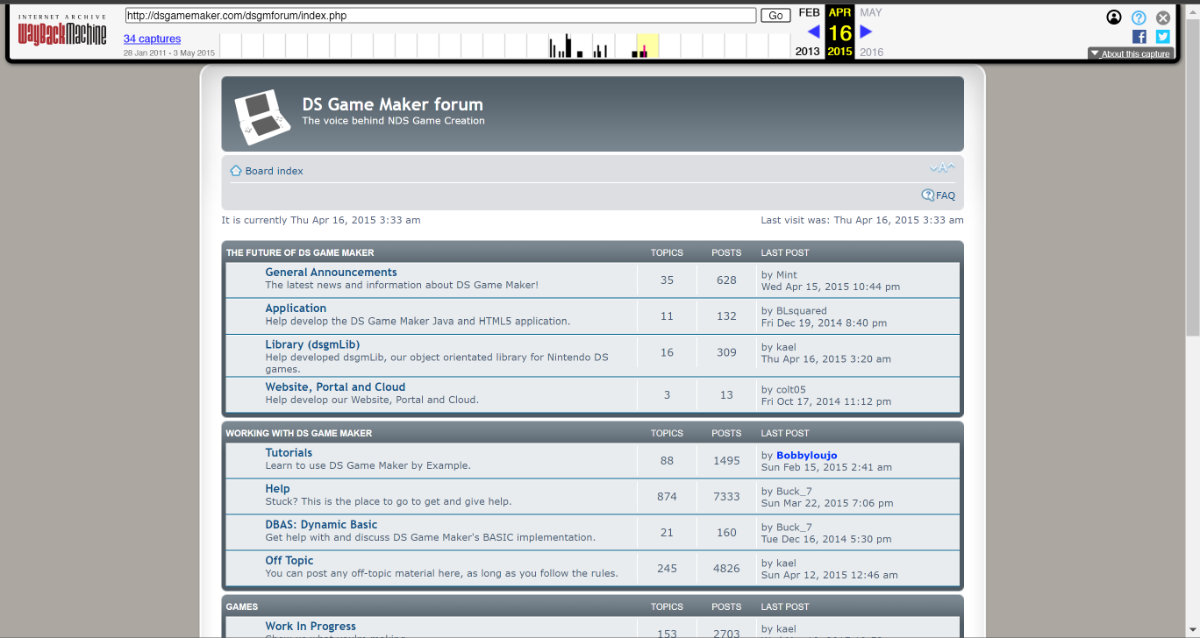
Task: Click the DS console forum logo
Action: click(x=261, y=116)
